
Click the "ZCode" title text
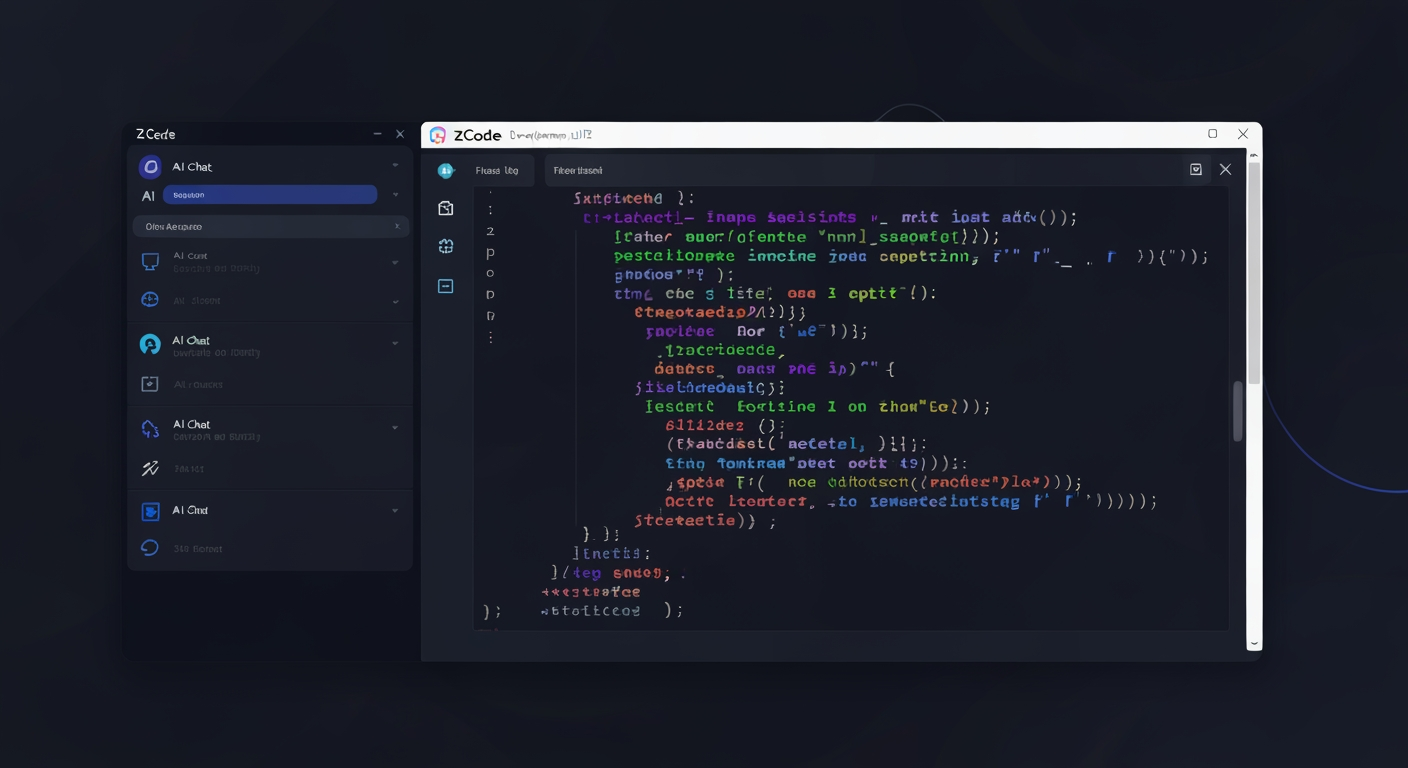[x=477, y=135]
